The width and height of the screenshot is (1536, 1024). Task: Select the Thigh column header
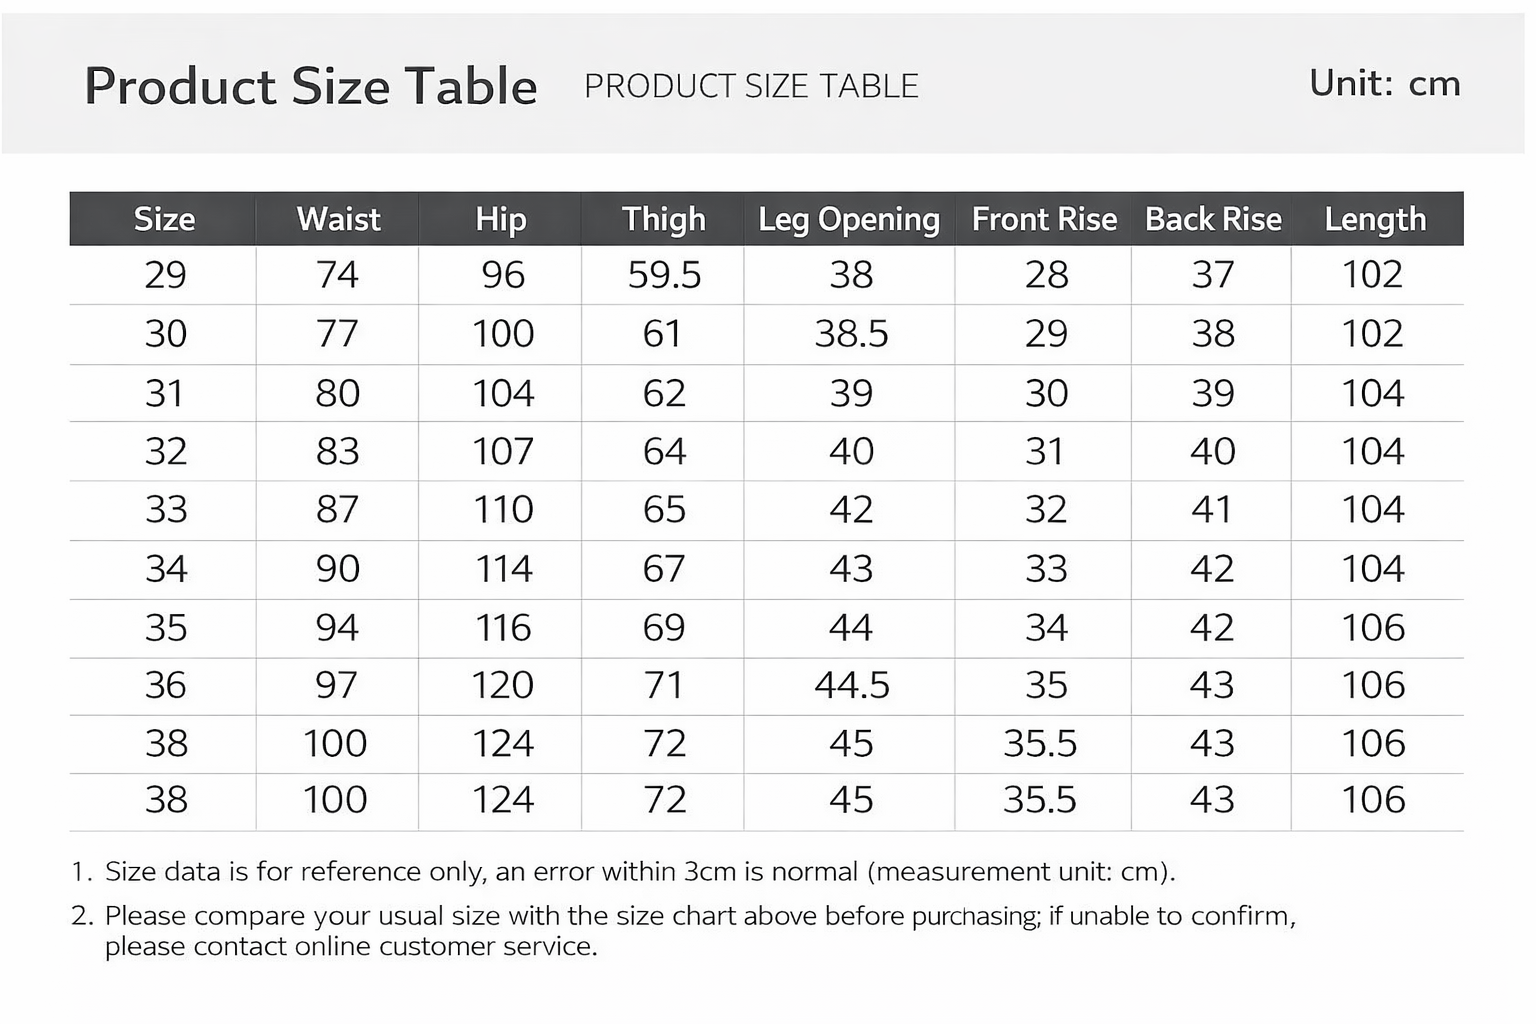point(664,219)
